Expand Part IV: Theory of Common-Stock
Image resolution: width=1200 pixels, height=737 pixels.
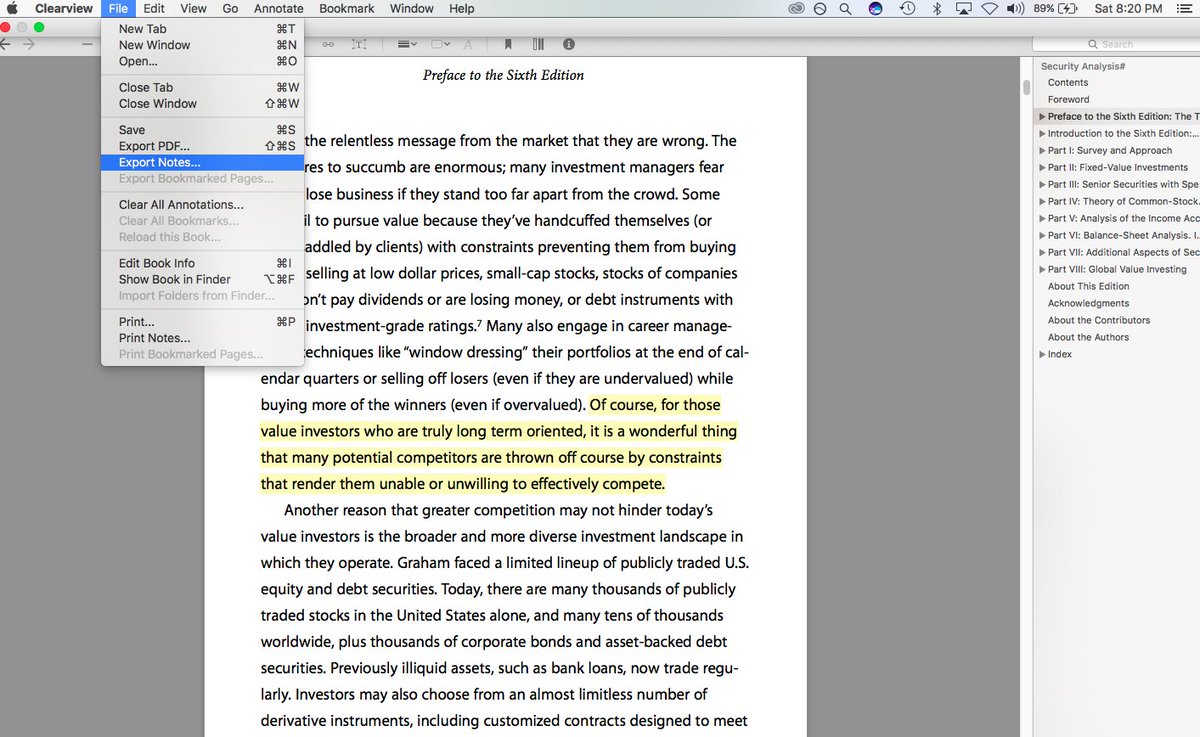(x=1043, y=201)
